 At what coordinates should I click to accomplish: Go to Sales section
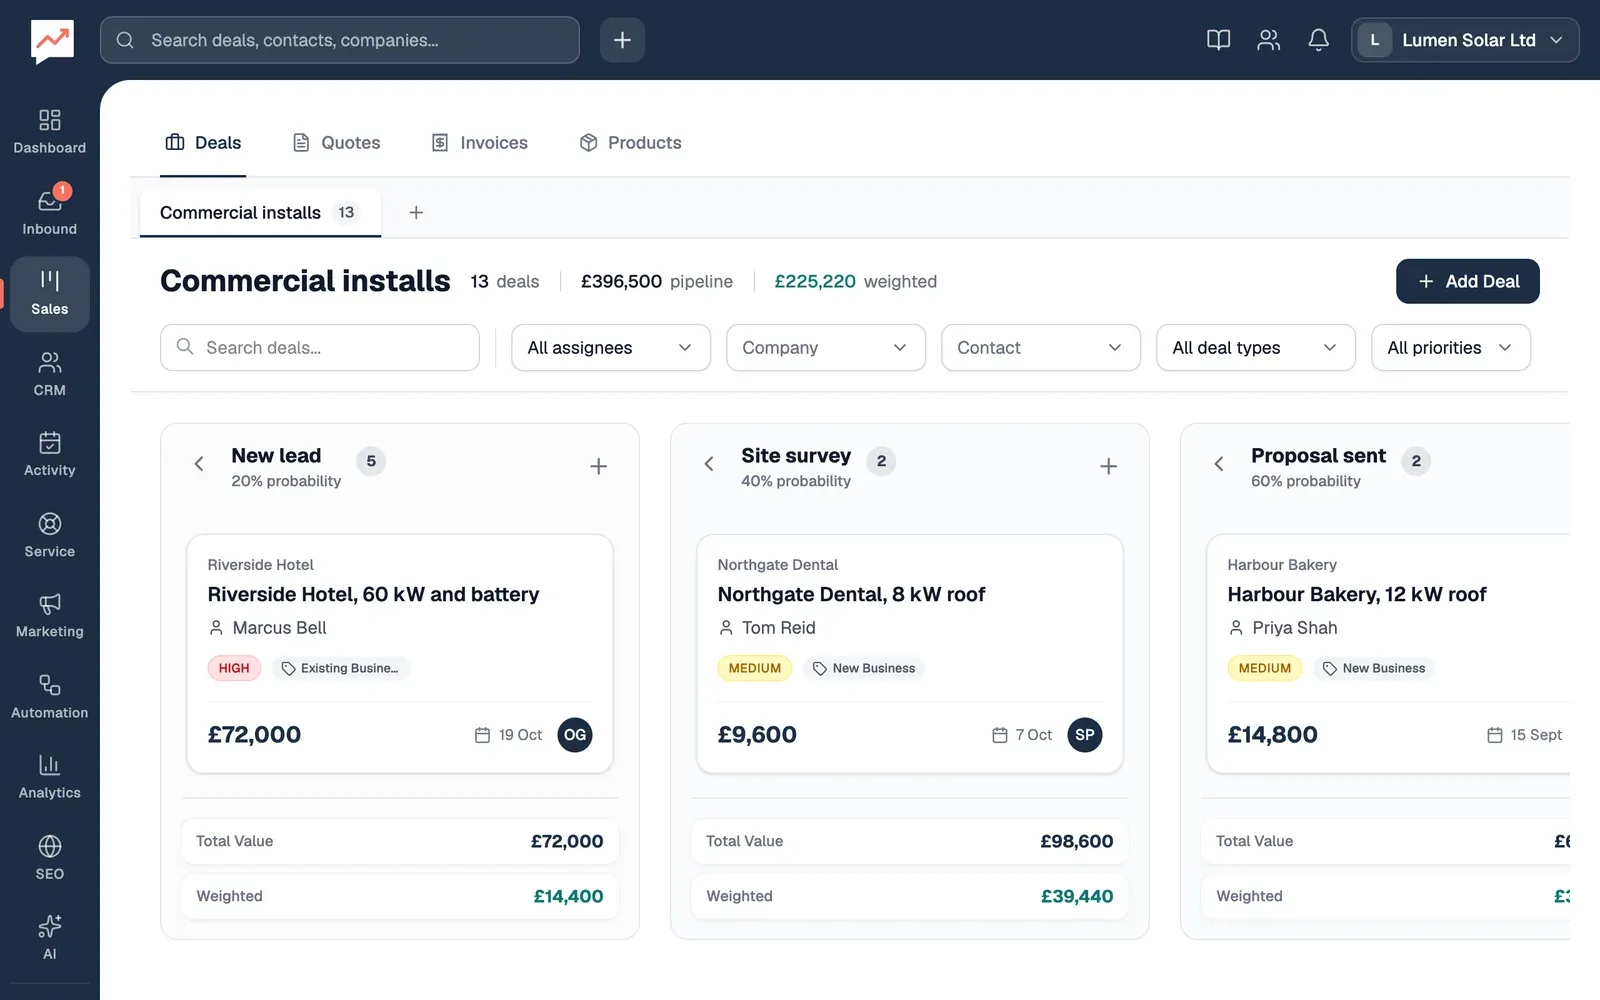pyautogui.click(x=50, y=294)
